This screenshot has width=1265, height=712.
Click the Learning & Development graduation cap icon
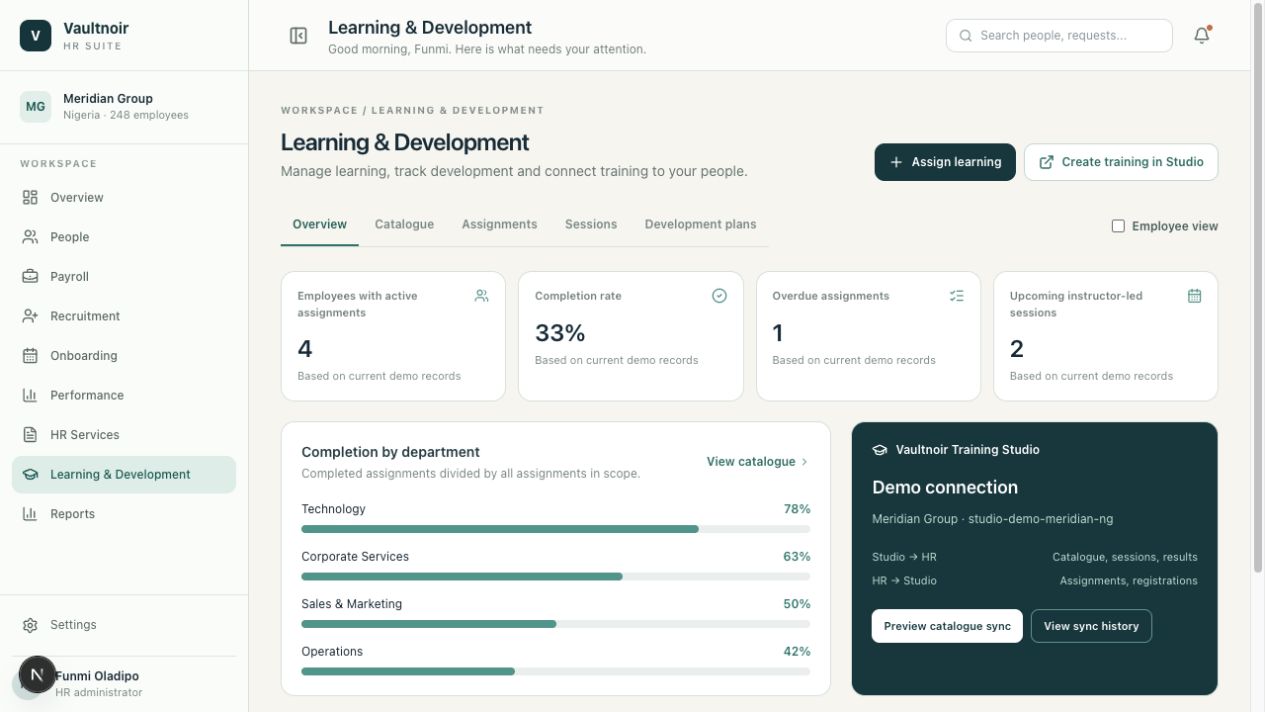(x=30, y=474)
